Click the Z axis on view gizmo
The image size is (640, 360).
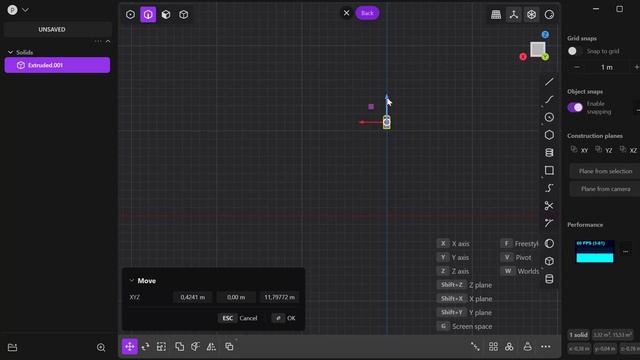[545, 35]
